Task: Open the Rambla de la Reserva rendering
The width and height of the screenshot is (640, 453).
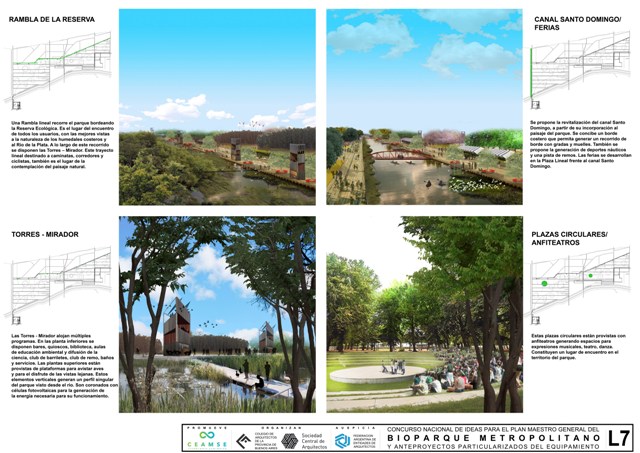Action: pyautogui.click(x=217, y=107)
